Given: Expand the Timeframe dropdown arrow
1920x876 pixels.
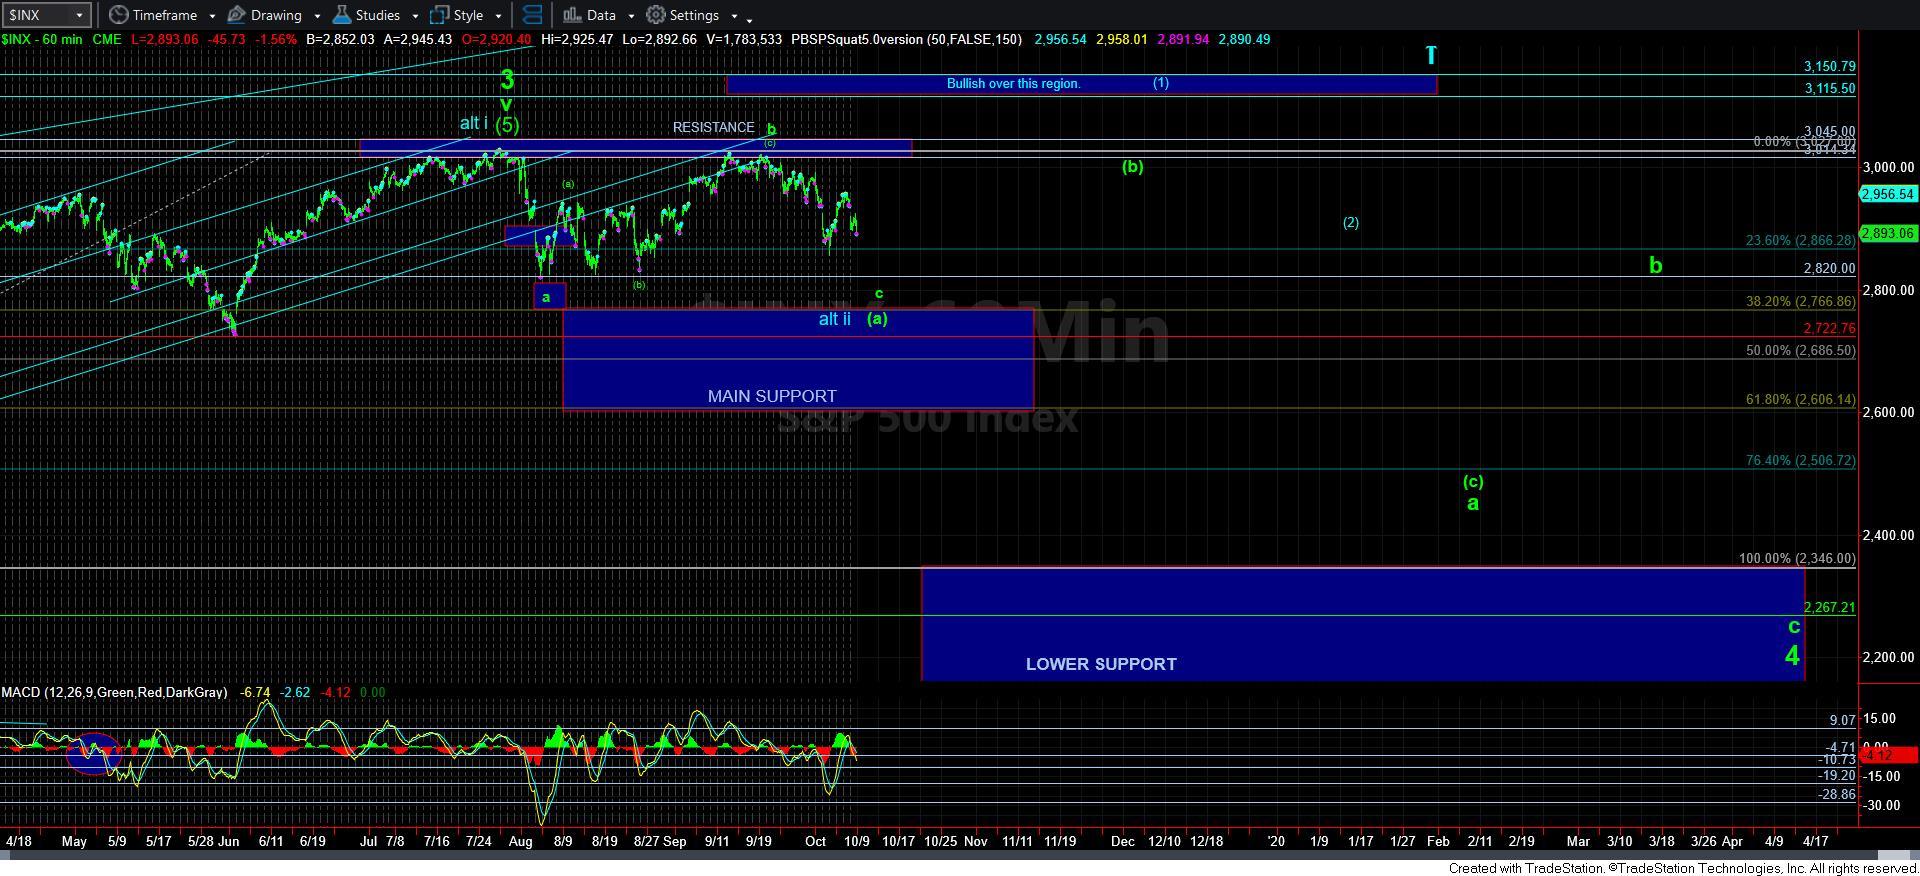Looking at the screenshot, I should point(212,16).
